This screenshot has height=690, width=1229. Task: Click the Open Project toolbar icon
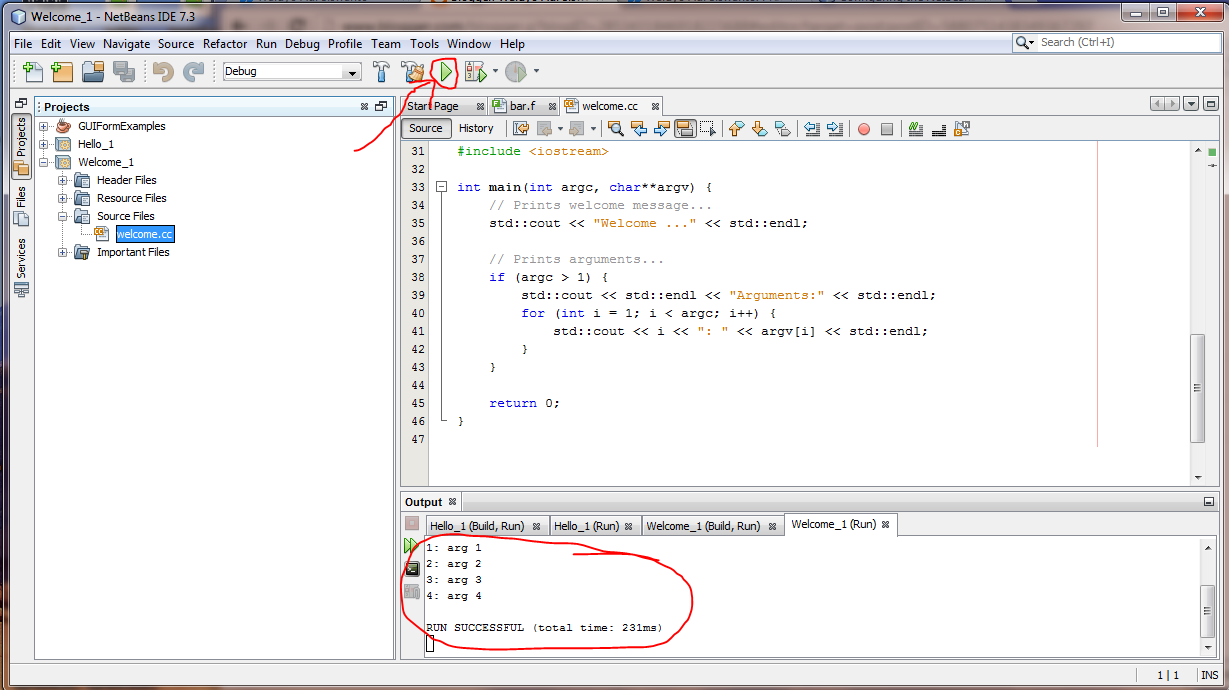93,72
